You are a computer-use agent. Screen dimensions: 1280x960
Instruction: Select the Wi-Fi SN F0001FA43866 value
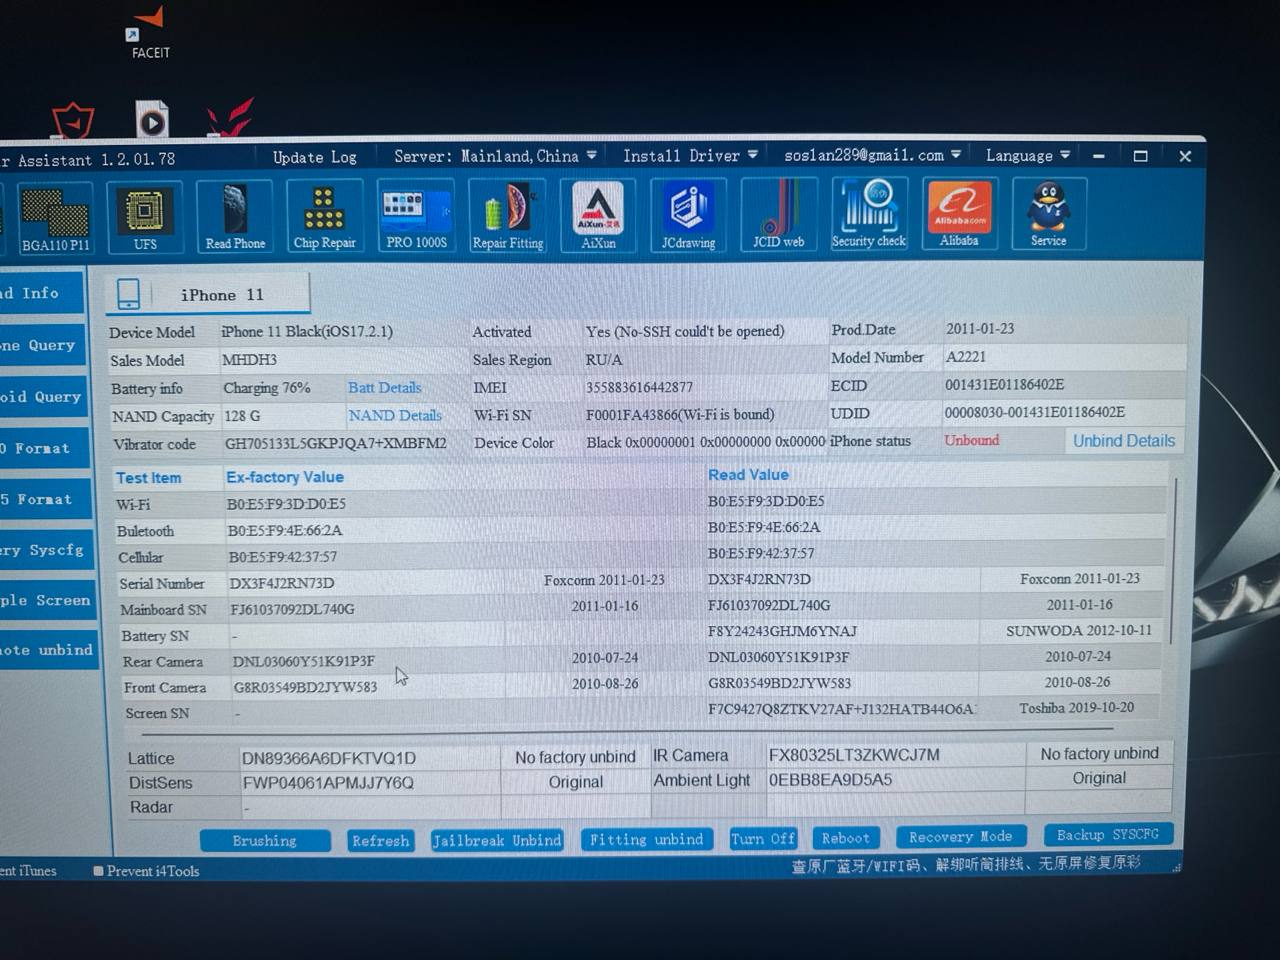click(x=680, y=414)
